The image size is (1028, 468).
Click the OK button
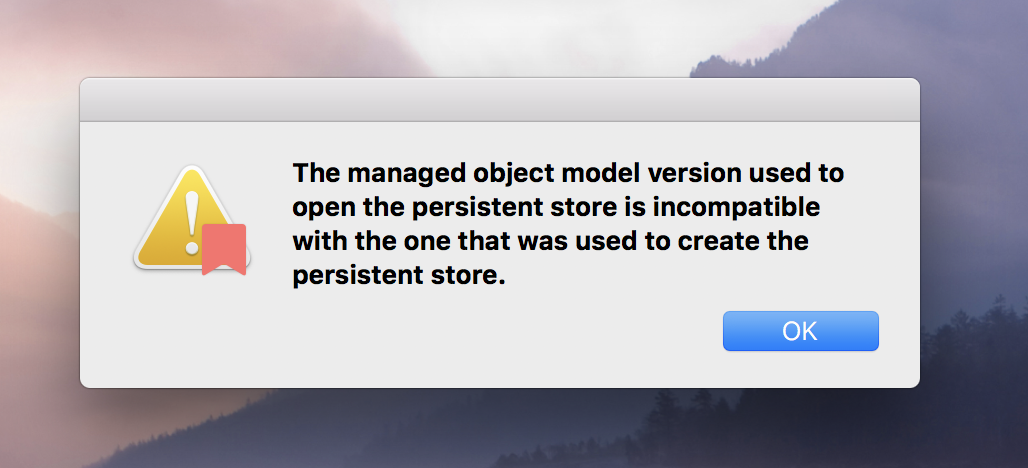click(x=801, y=331)
